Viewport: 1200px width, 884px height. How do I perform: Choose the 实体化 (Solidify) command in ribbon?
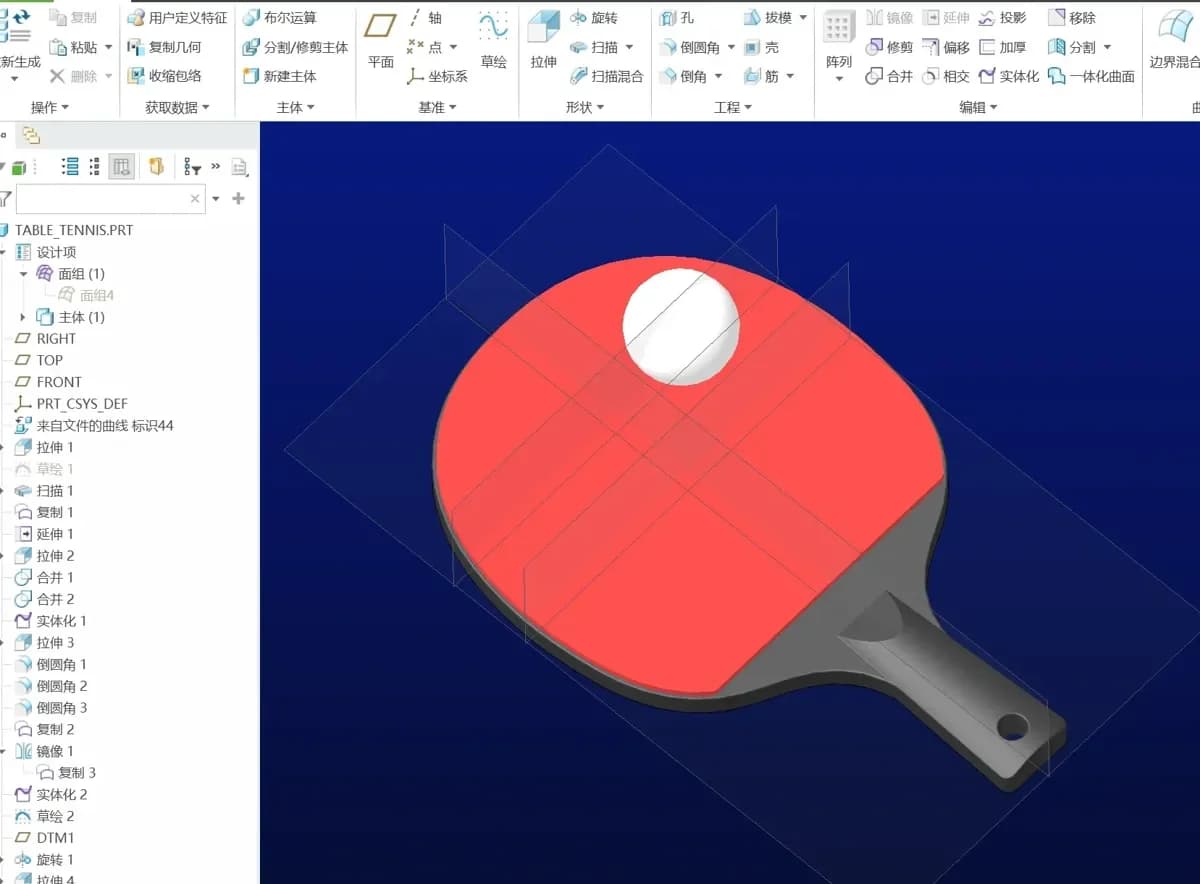click(1009, 76)
